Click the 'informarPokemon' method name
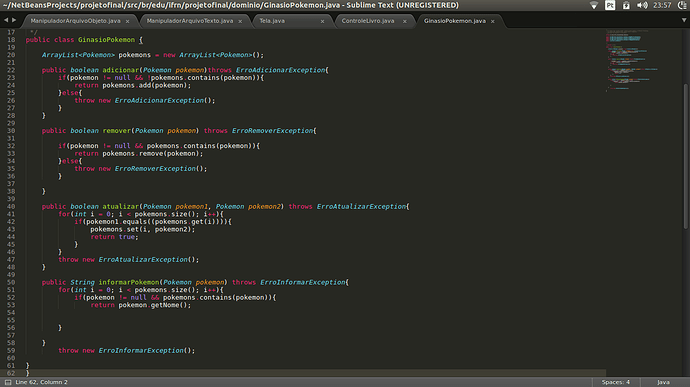Viewport: 690px width, 387px height. point(129,282)
